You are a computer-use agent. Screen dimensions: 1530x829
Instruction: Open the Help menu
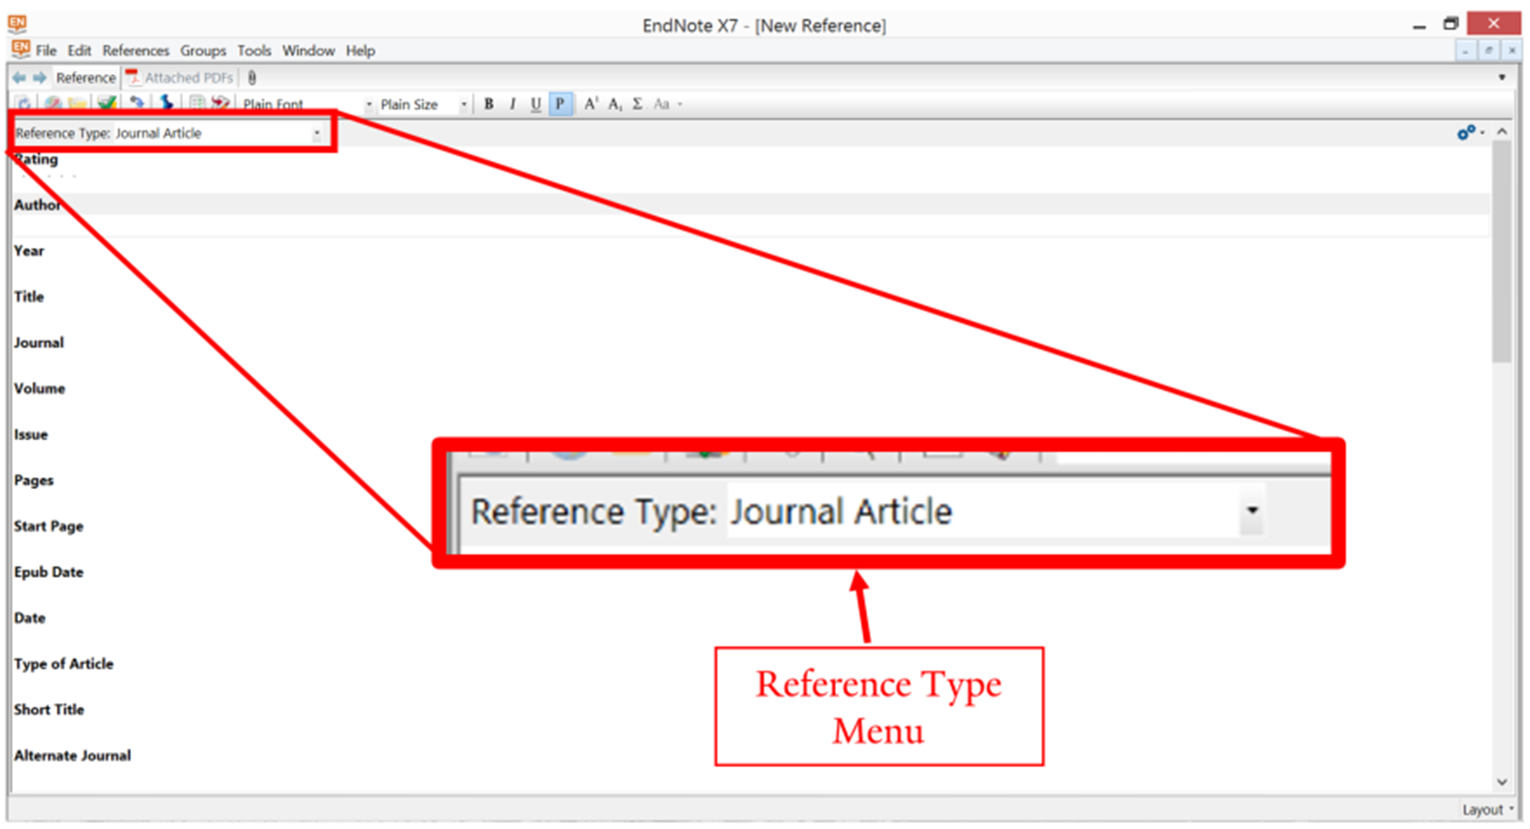[x=360, y=50]
